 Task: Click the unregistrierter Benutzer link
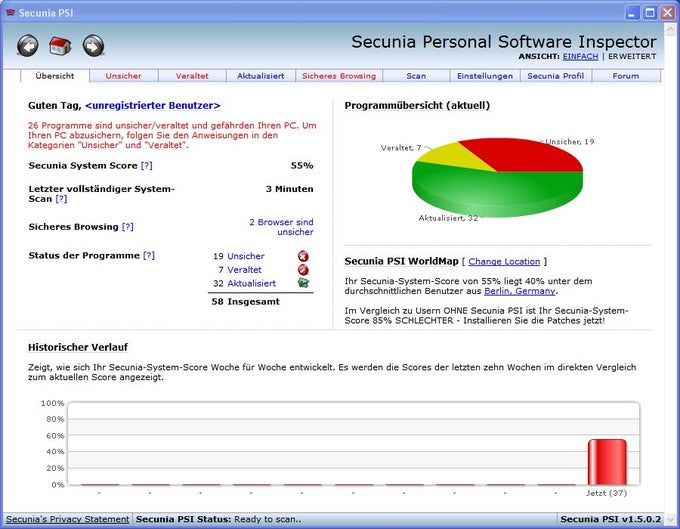pos(153,105)
